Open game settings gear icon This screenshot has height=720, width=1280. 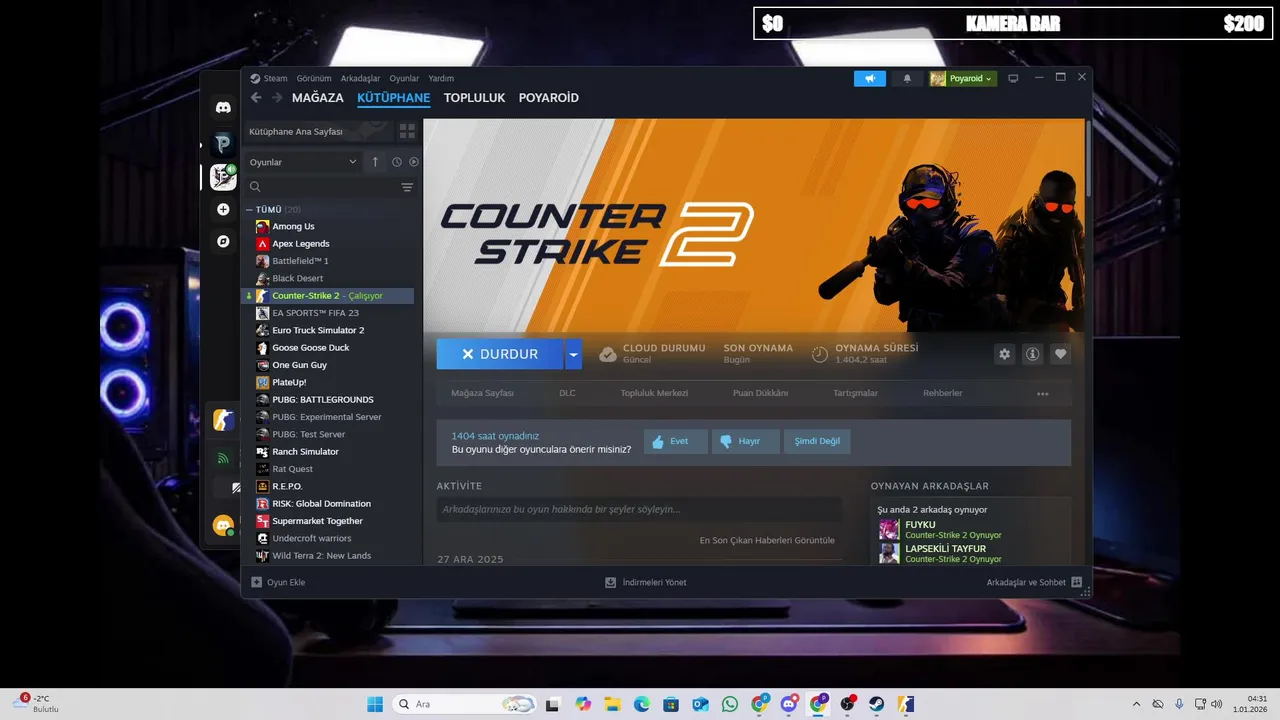point(1005,354)
